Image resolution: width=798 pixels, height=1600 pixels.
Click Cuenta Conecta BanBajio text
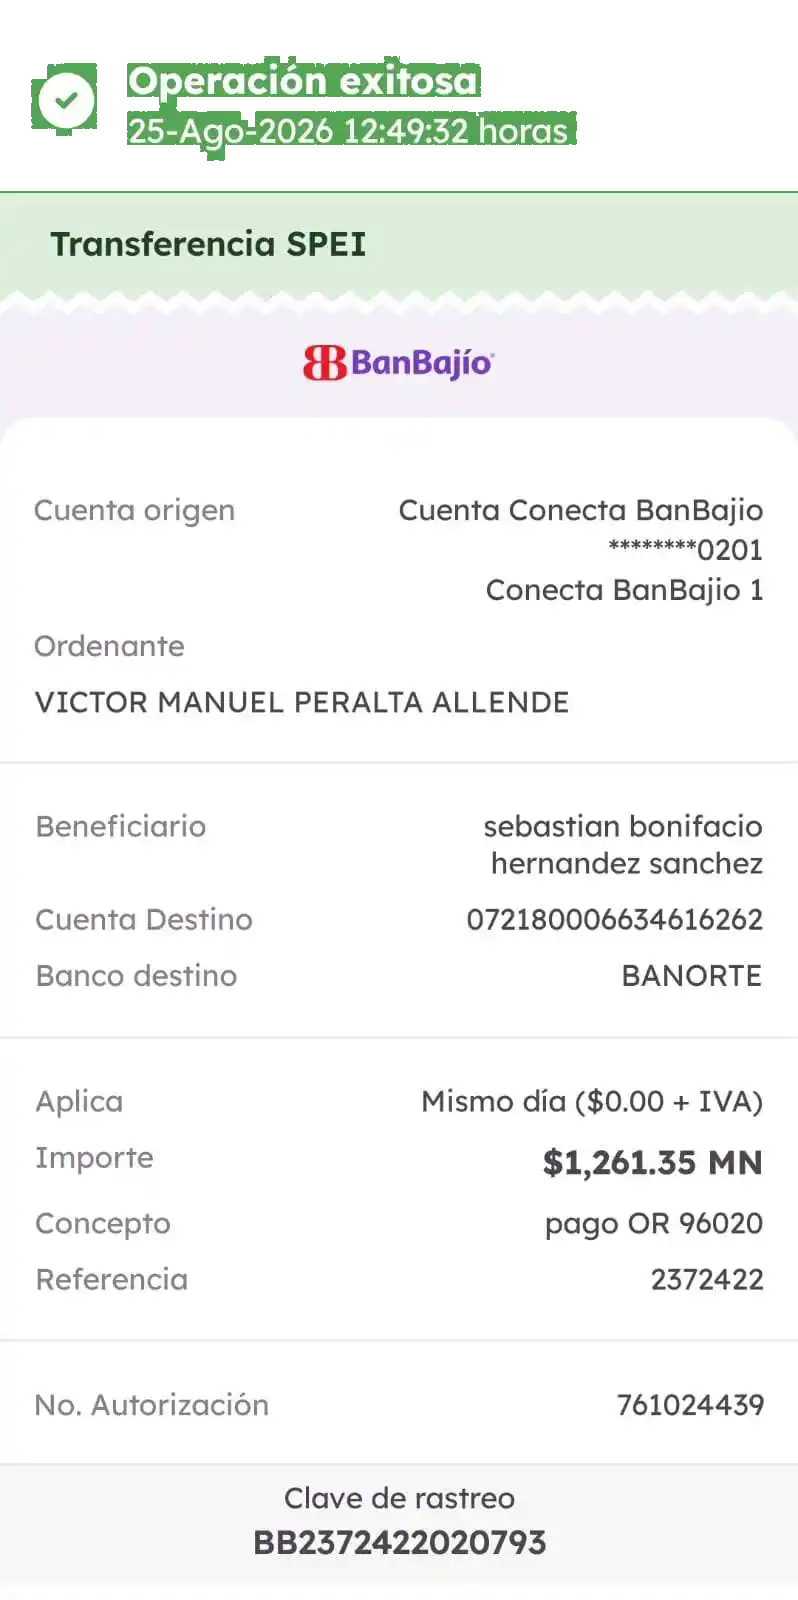(x=581, y=510)
